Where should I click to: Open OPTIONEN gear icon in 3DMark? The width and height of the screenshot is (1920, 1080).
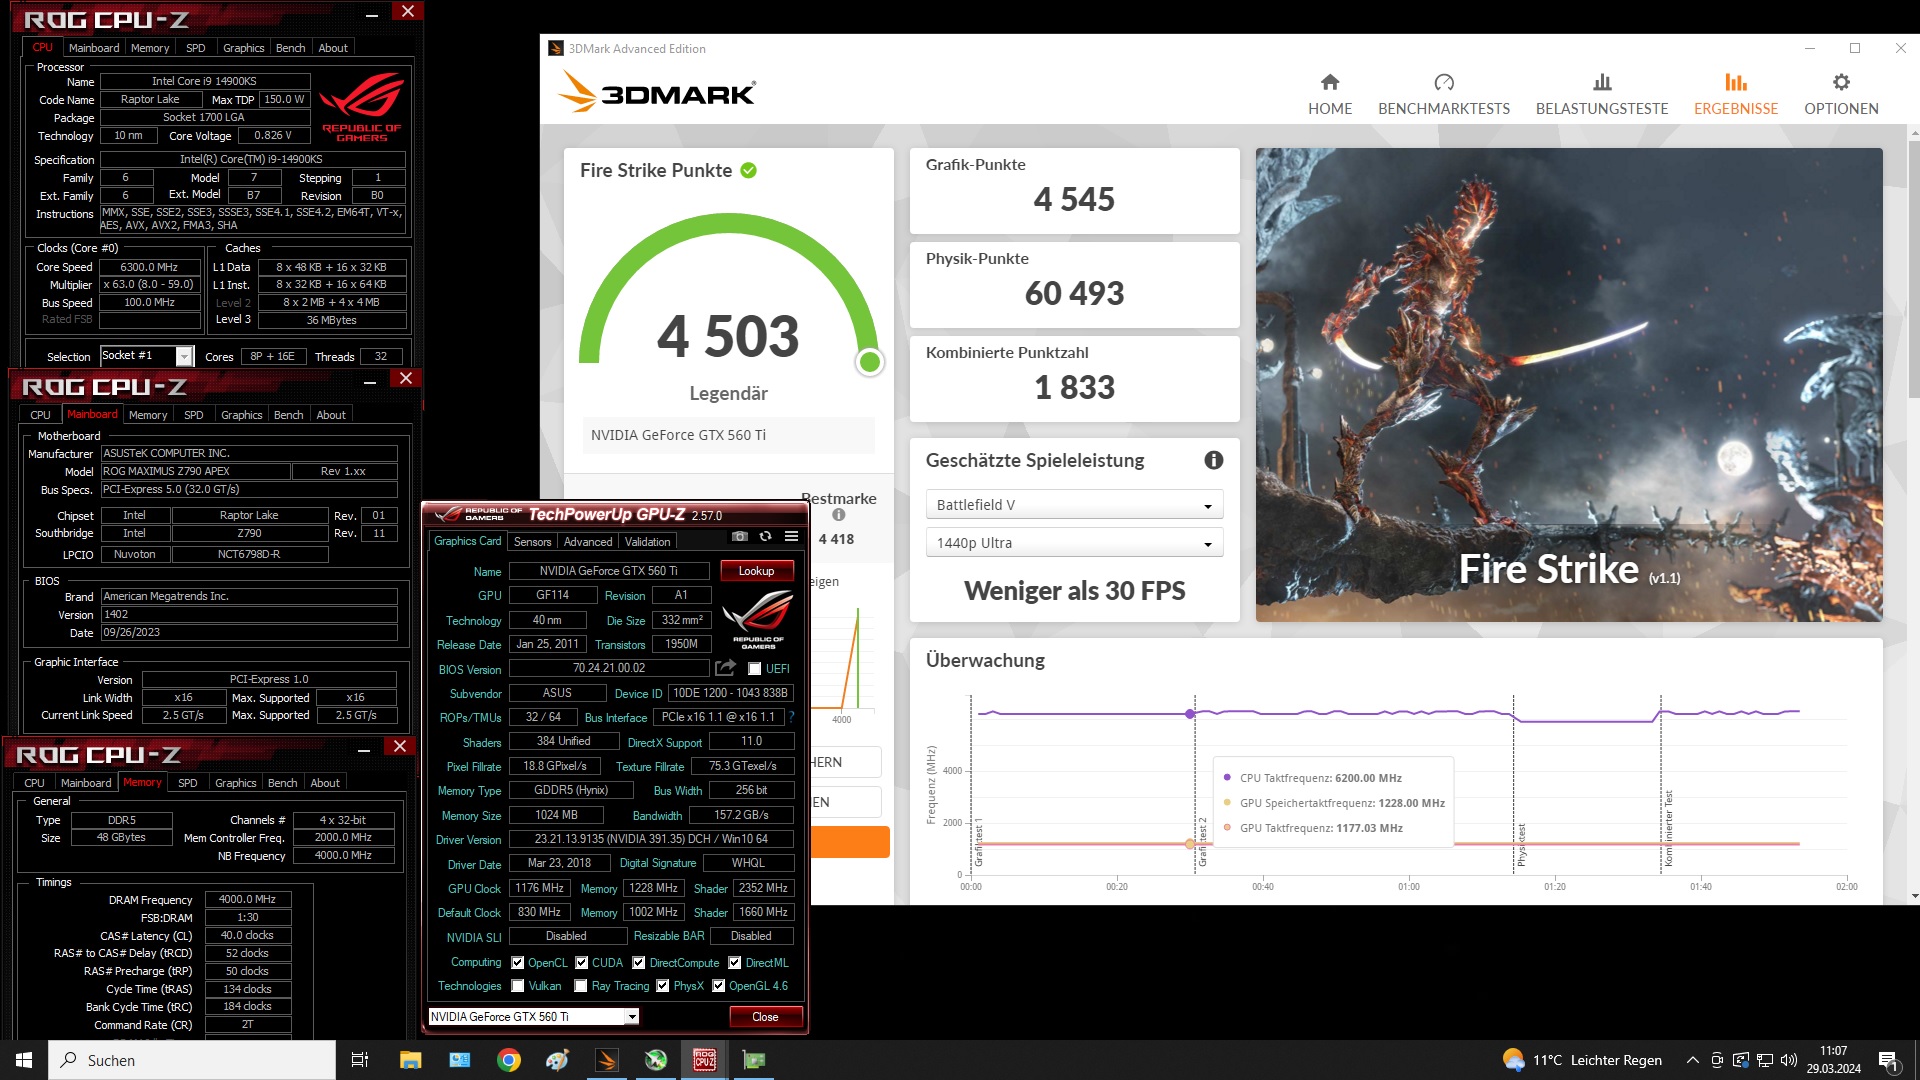(x=1841, y=82)
